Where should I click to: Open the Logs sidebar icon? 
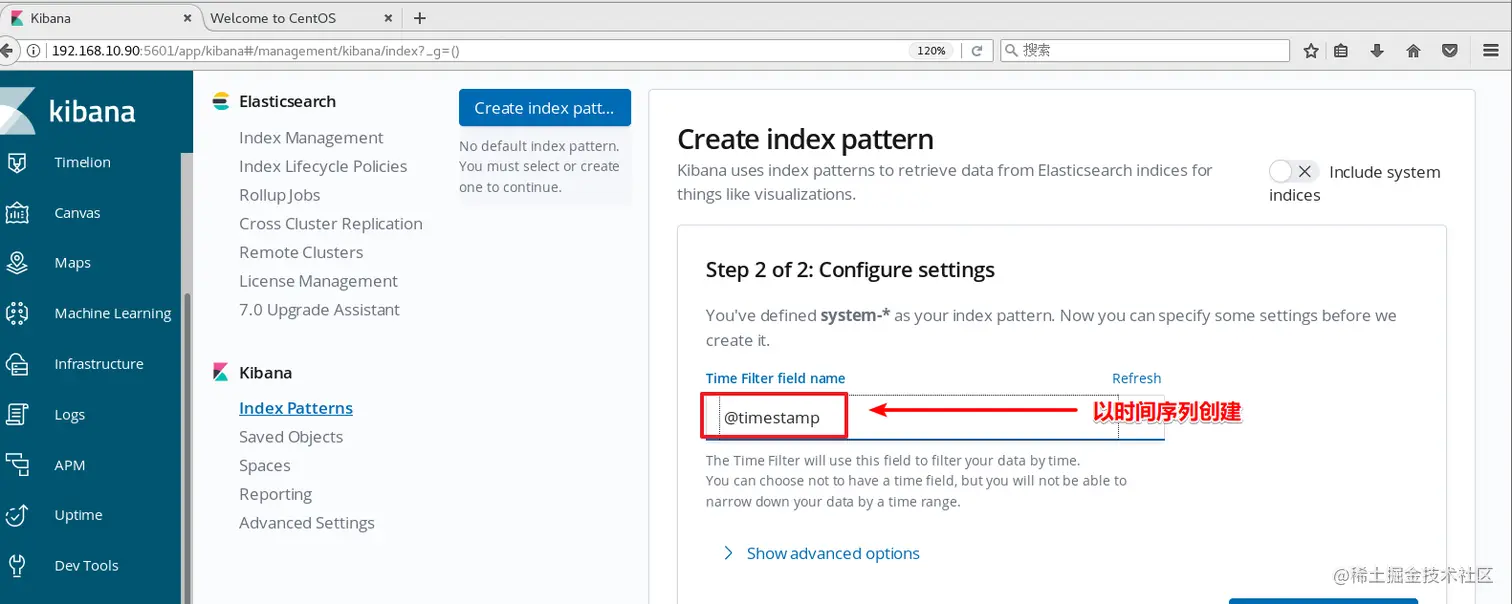coord(17,414)
